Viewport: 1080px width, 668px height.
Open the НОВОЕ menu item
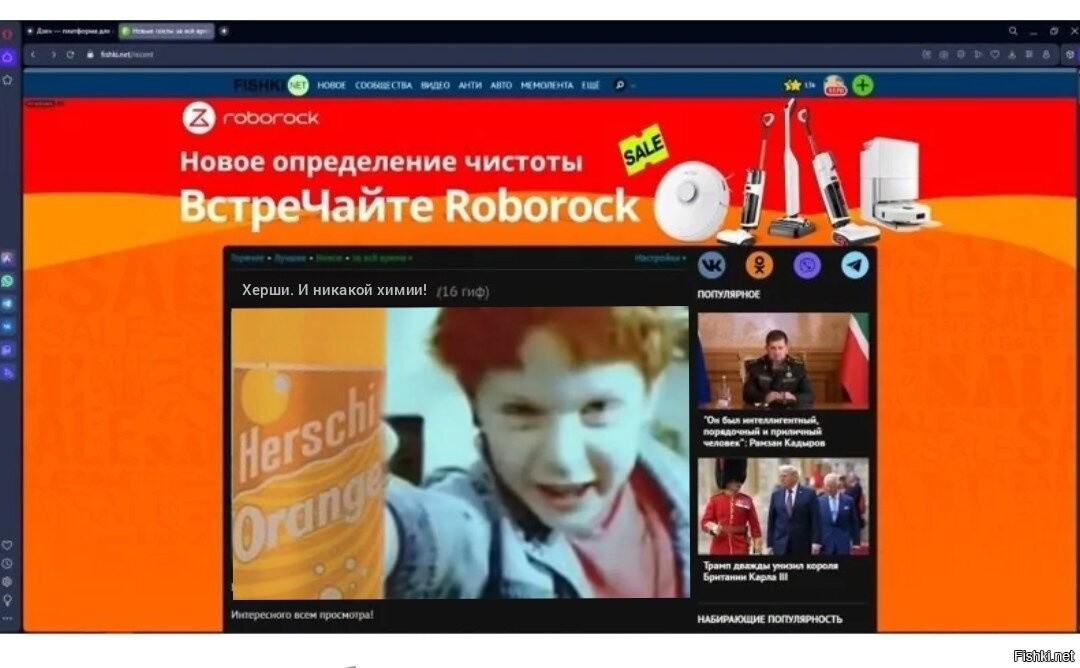(331, 85)
